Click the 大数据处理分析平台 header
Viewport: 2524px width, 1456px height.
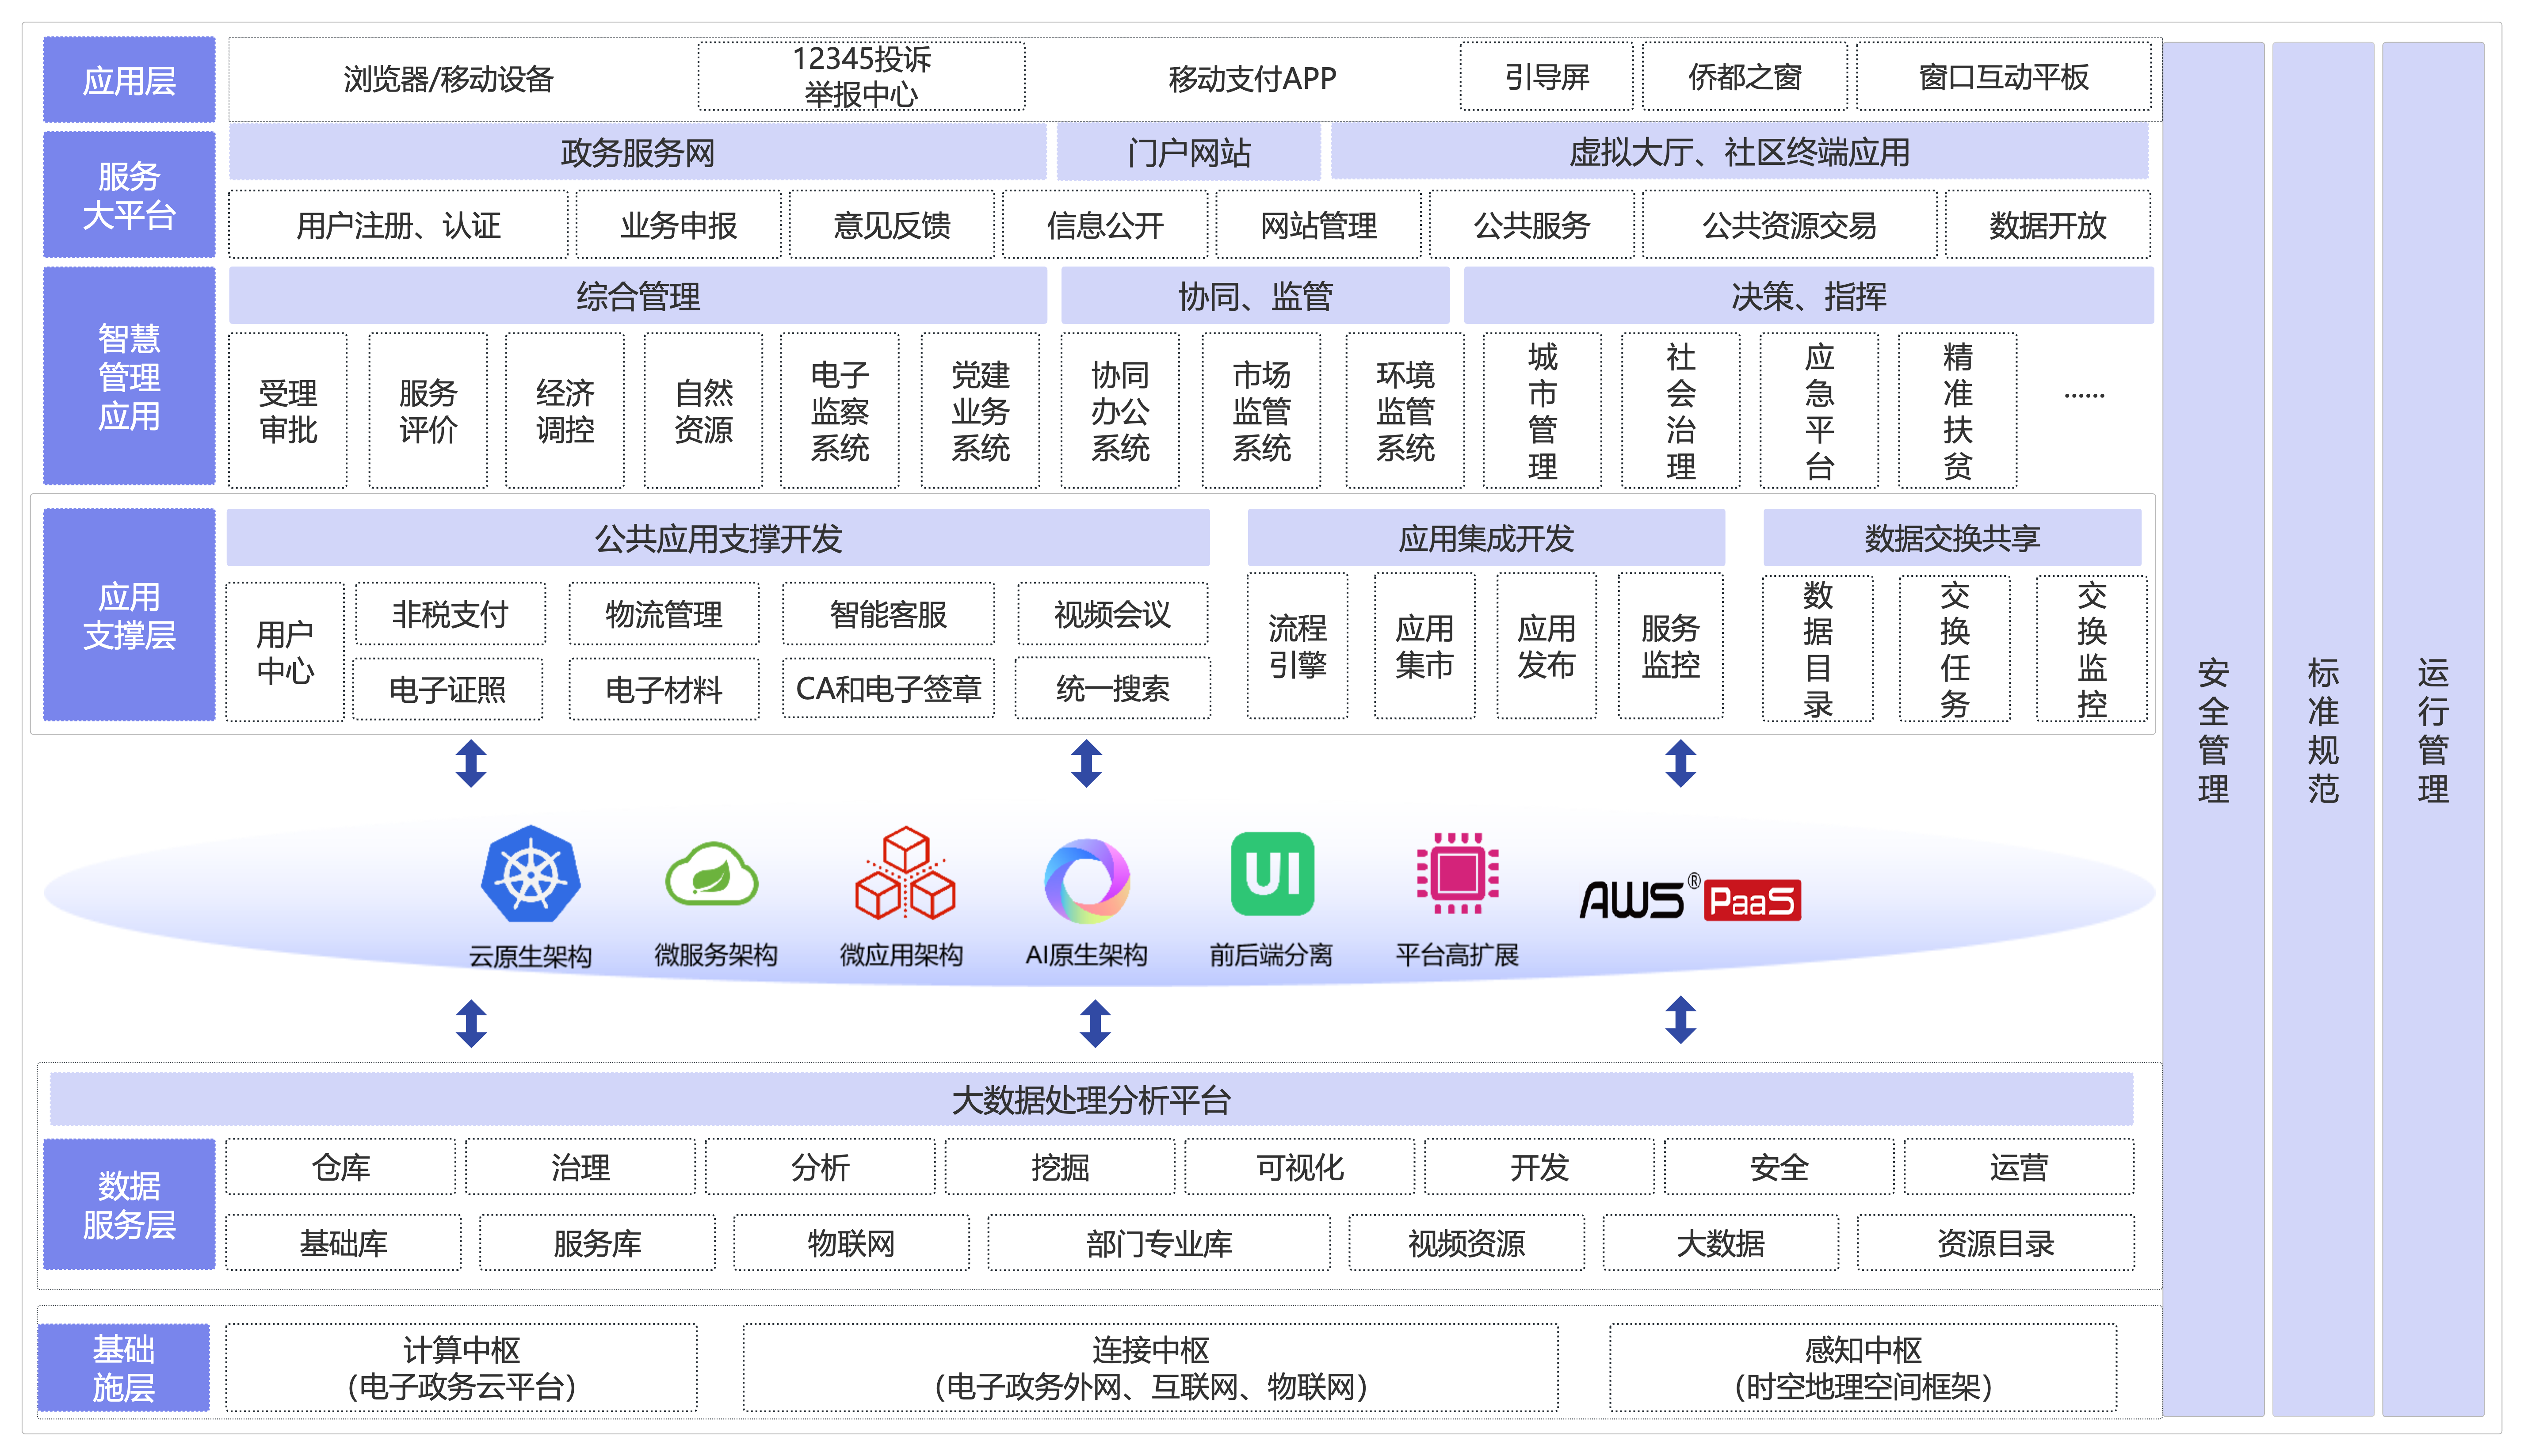pos(1091,1099)
